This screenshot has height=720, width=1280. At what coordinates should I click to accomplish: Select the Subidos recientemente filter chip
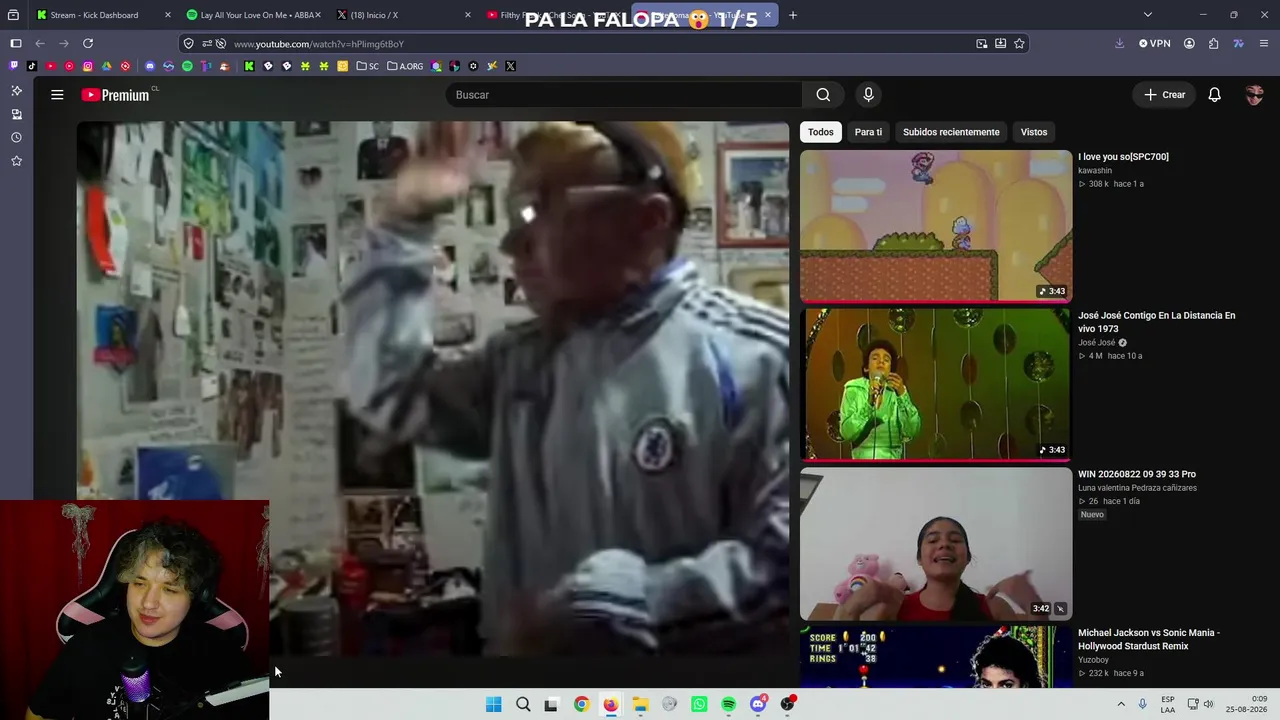[x=951, y=132]
